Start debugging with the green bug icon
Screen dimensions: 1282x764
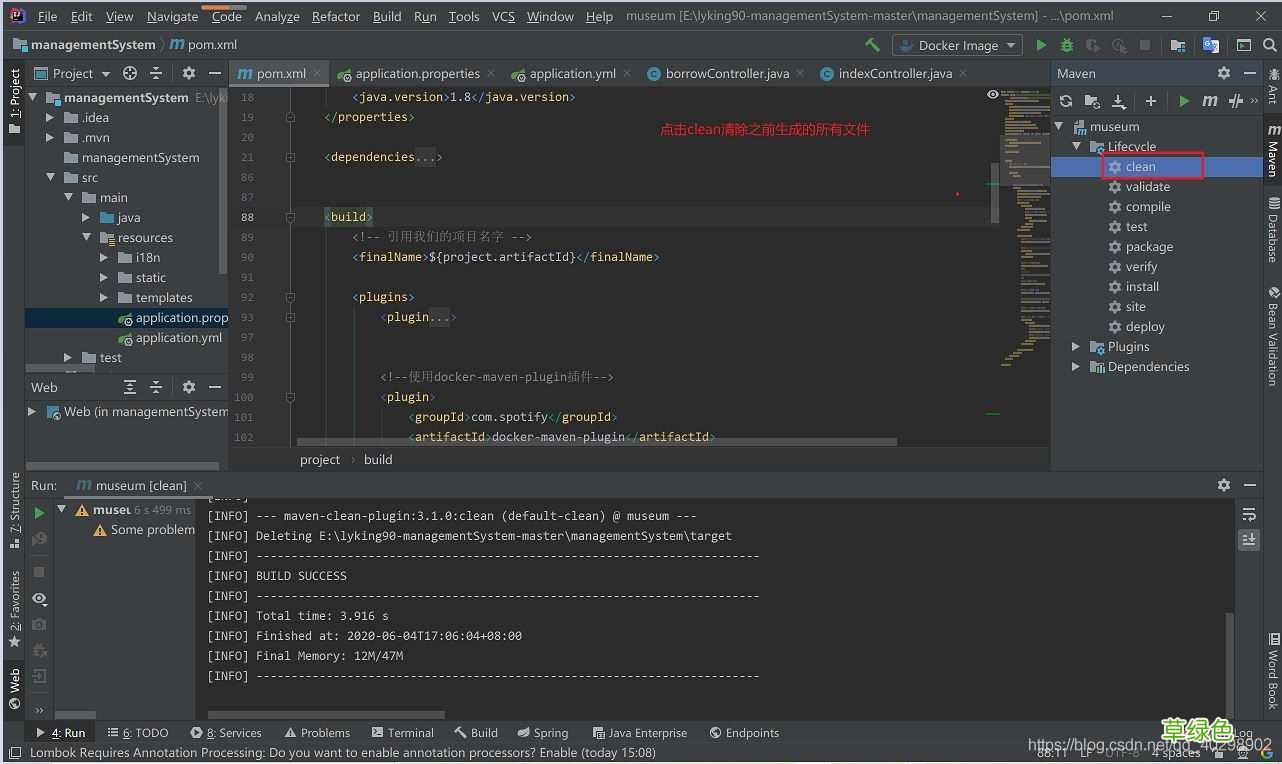tap(1067, 45)
